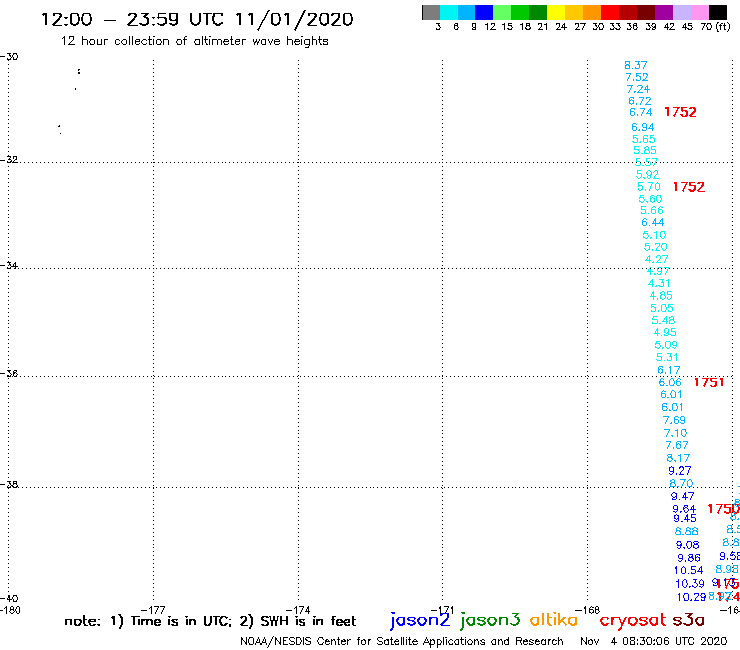
Task: Click the 'note: 1) Time is in UTC' text
Action: click(148, 621)
